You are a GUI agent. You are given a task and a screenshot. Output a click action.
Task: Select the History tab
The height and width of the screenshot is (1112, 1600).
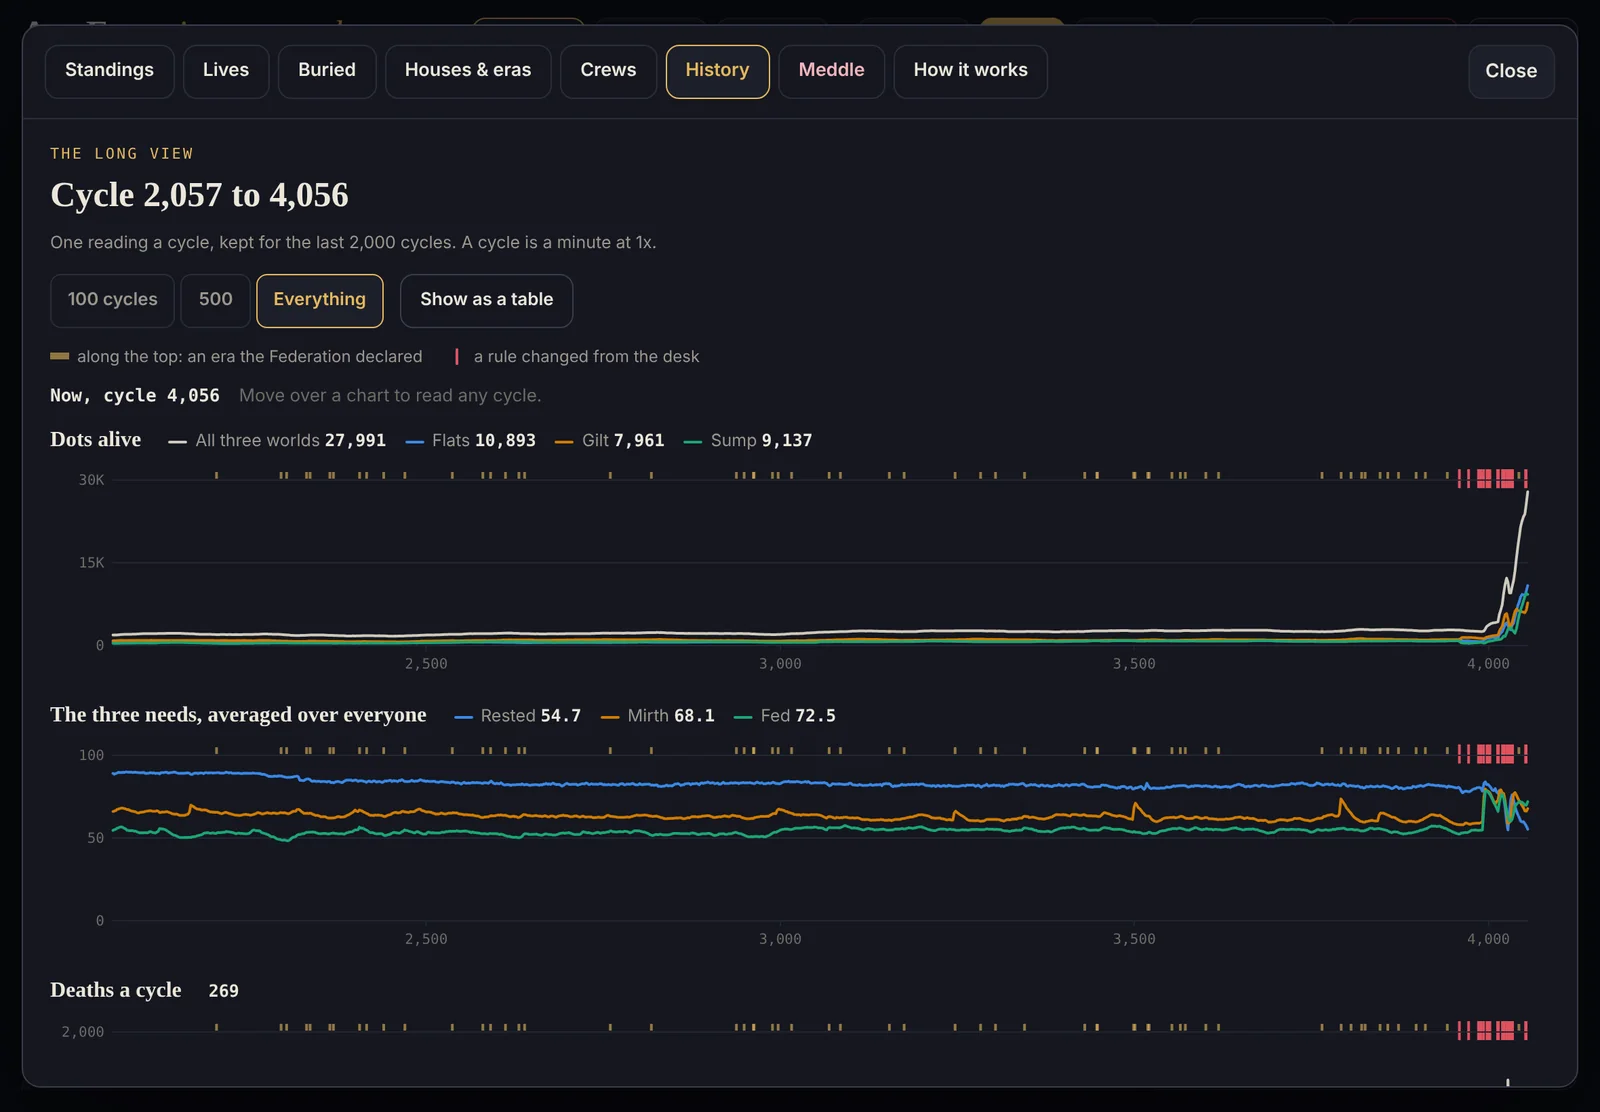717,71
